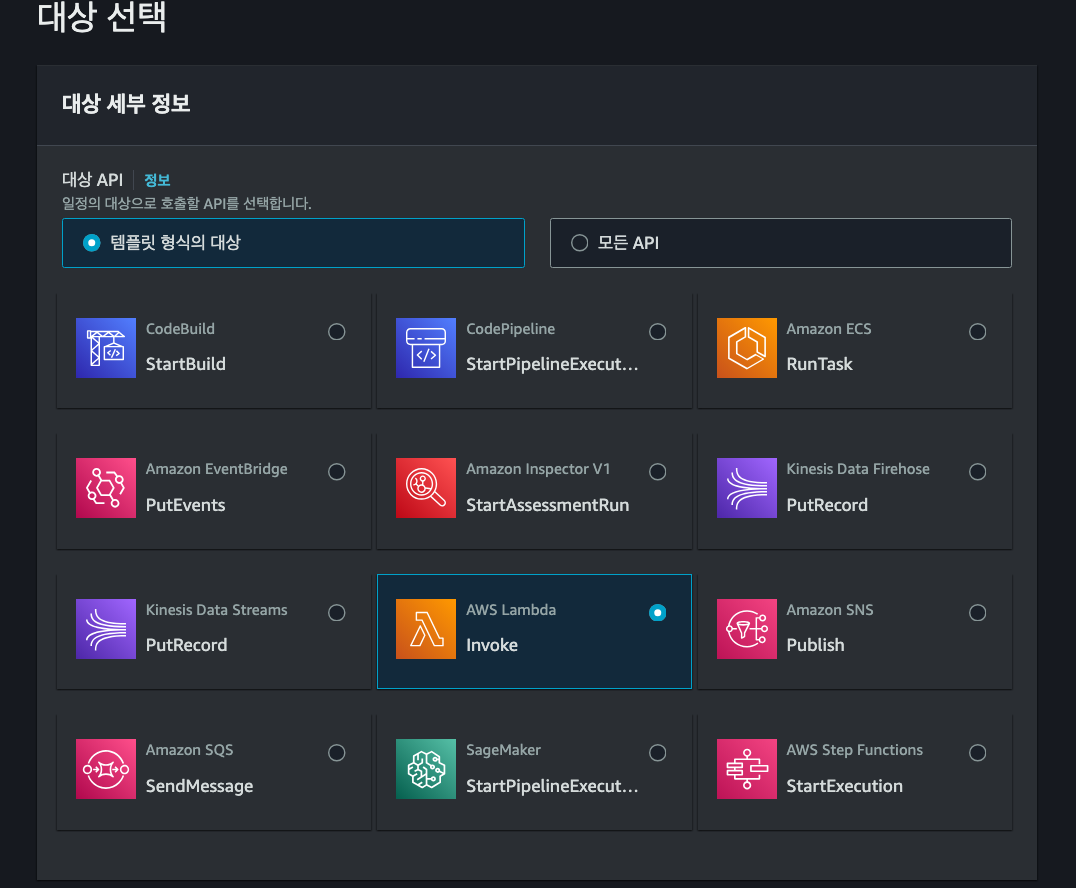Click the StartAssessmentRun label
The width and height of the screenshot is (1076, 888).
click(x=548, y=504)
